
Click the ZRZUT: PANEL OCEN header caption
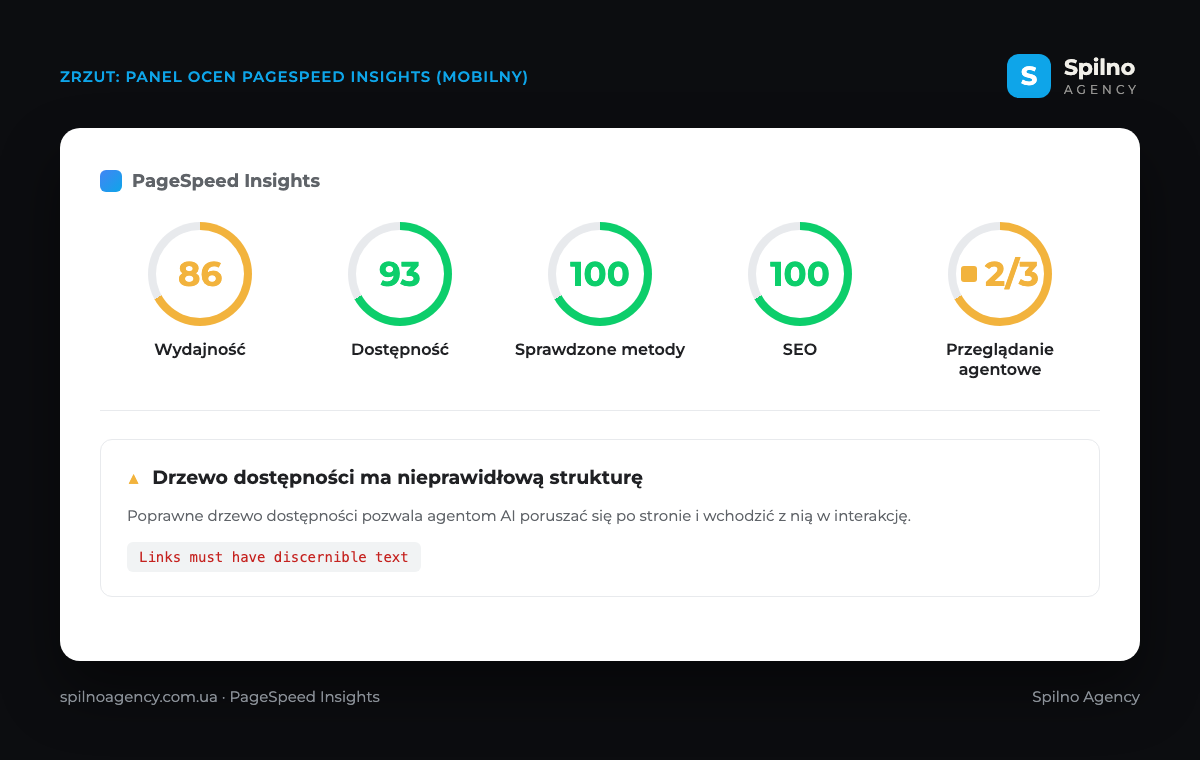coord(294,77)
